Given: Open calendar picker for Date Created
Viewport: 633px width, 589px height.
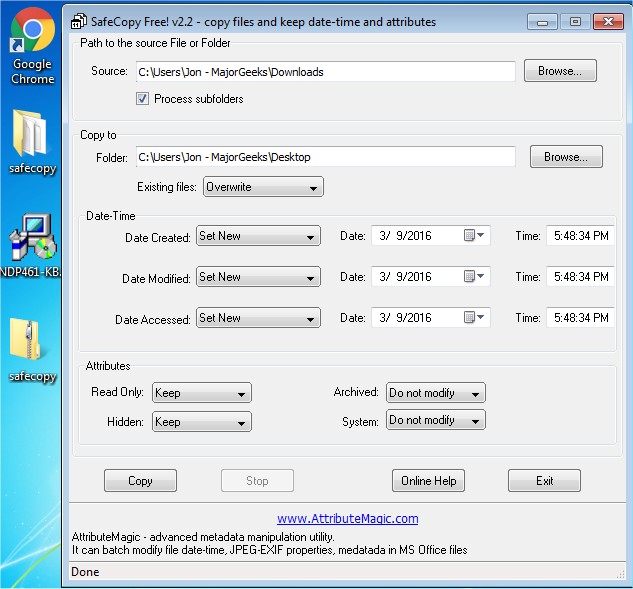Looking at the screenshot, I should coord(474,235).
